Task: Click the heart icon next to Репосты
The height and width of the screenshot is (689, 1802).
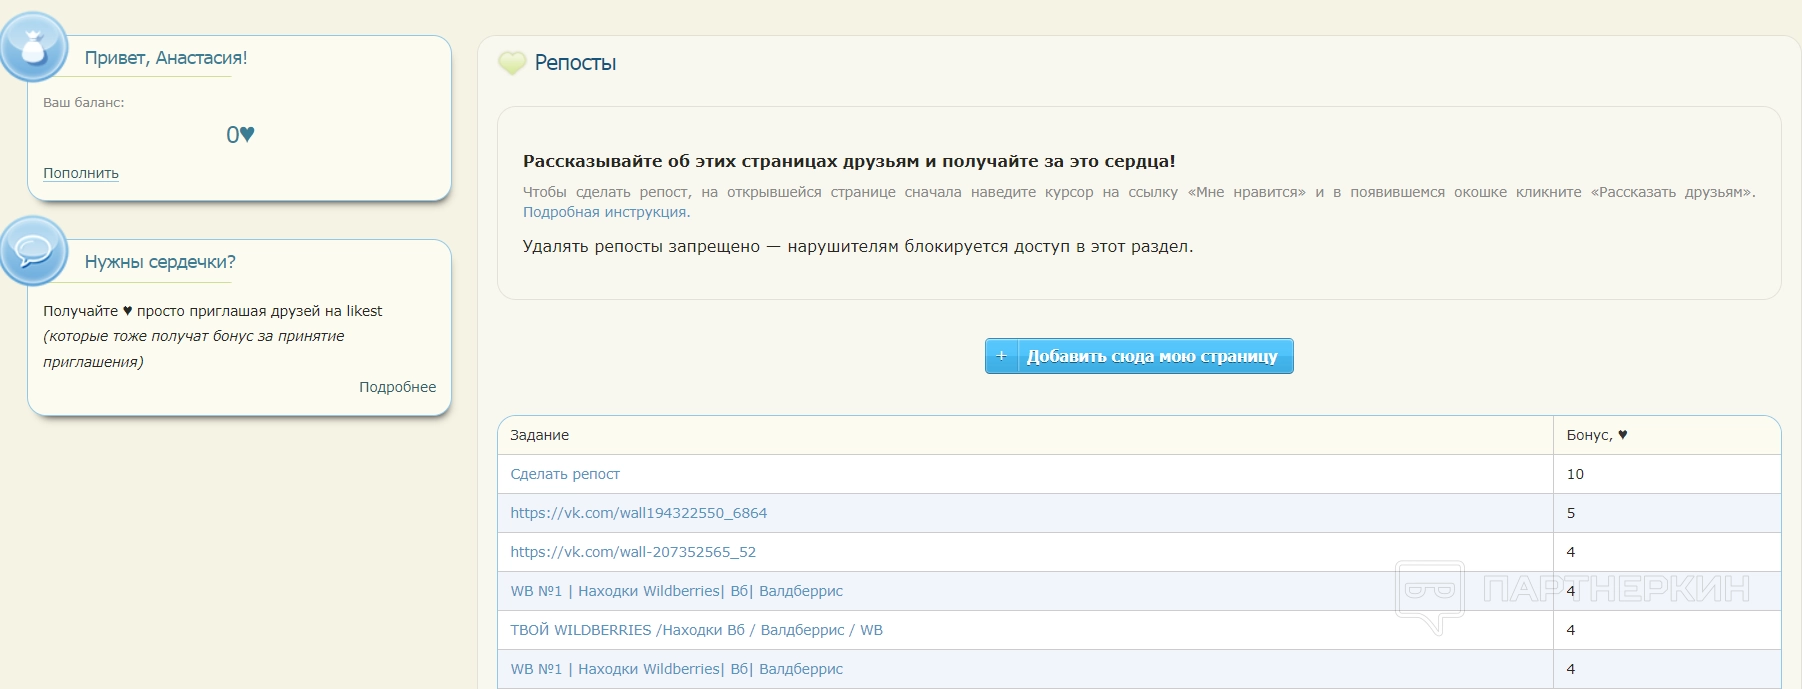Action: click(x=512, y=63)
